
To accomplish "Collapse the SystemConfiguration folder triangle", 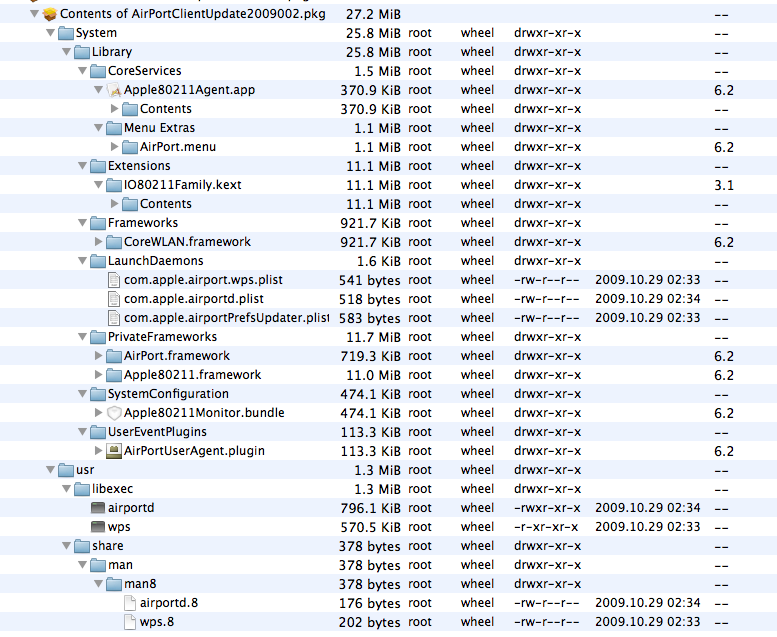I will pos(82,394).
